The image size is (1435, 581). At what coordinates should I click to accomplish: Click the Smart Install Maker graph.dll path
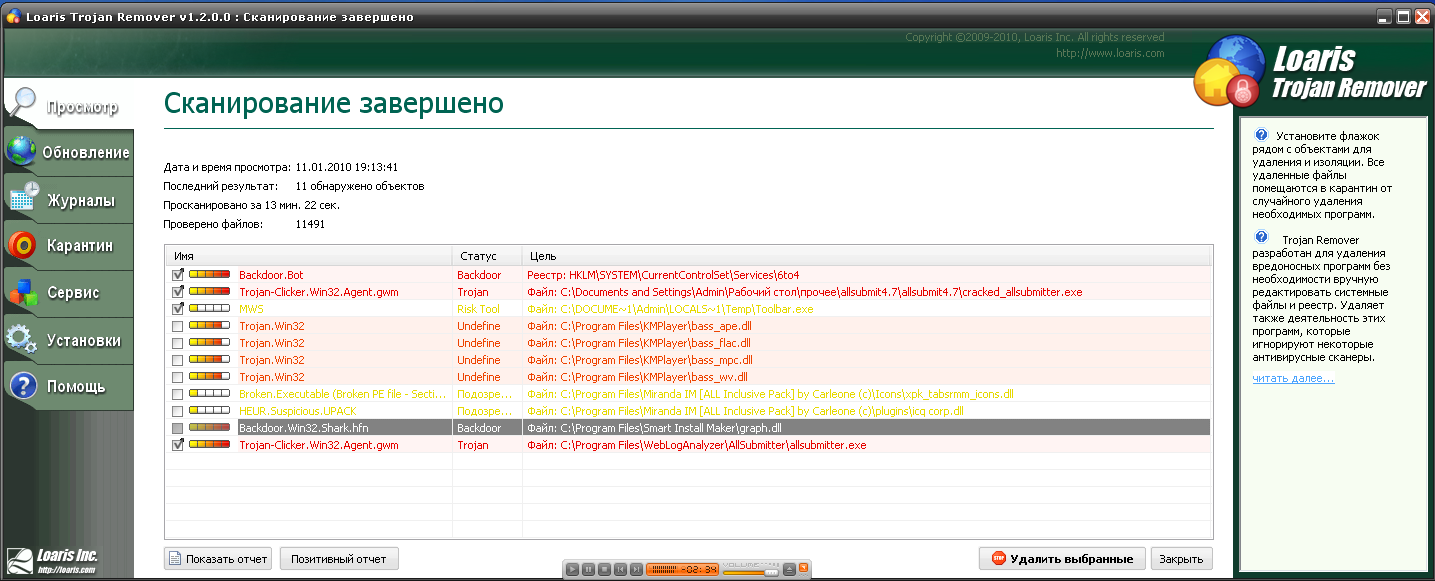tap(654, 428)
